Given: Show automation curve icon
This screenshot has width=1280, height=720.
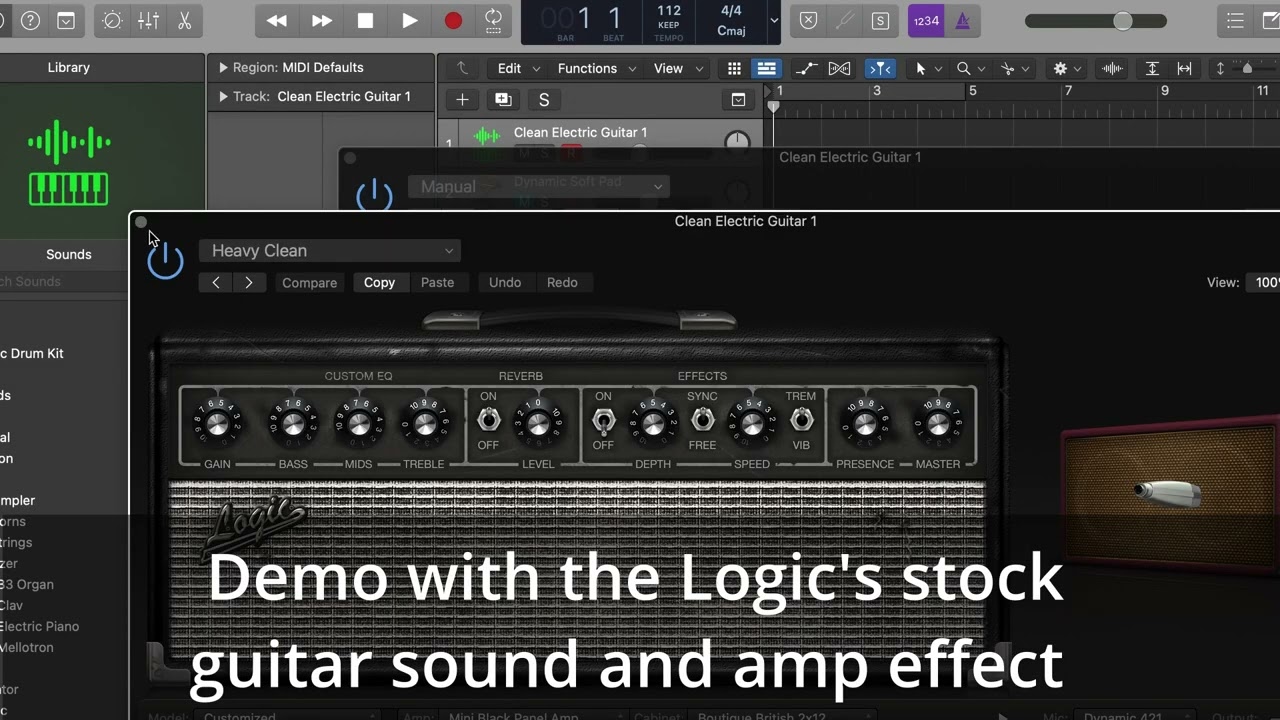Looking at the screenshot, I should click(806, 68).
